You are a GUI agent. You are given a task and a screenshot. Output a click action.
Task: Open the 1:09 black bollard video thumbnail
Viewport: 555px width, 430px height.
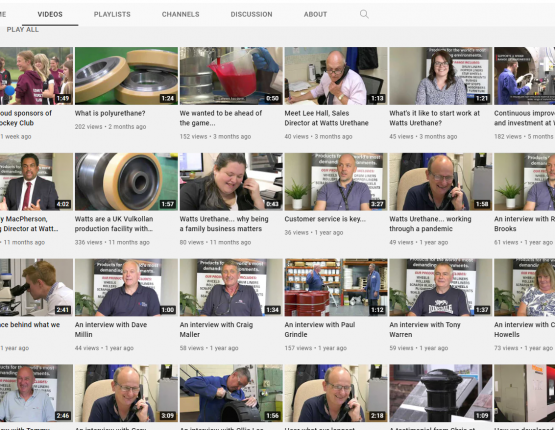coord(441,393)
